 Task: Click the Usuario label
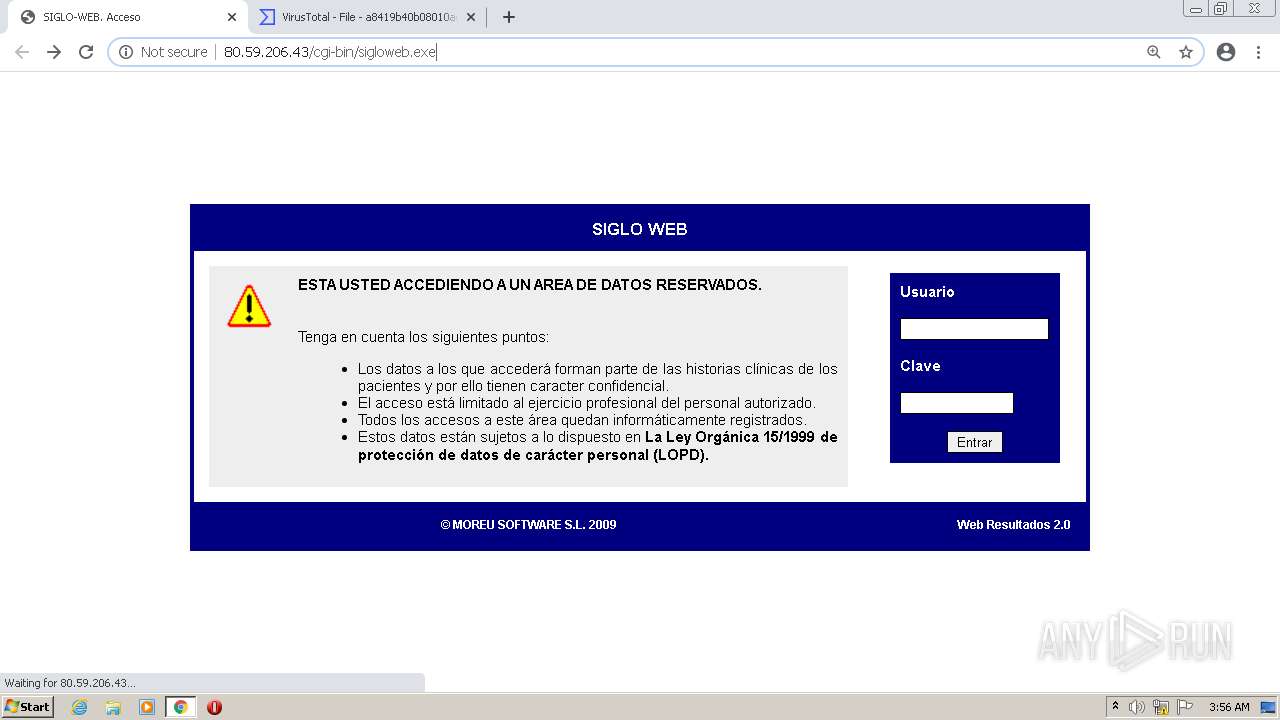coord(927,292)
